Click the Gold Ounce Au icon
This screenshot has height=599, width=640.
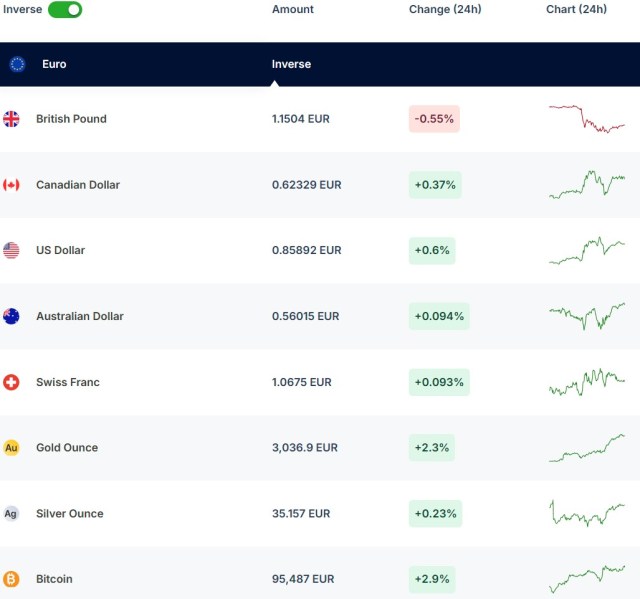click(x=11, y=448)
